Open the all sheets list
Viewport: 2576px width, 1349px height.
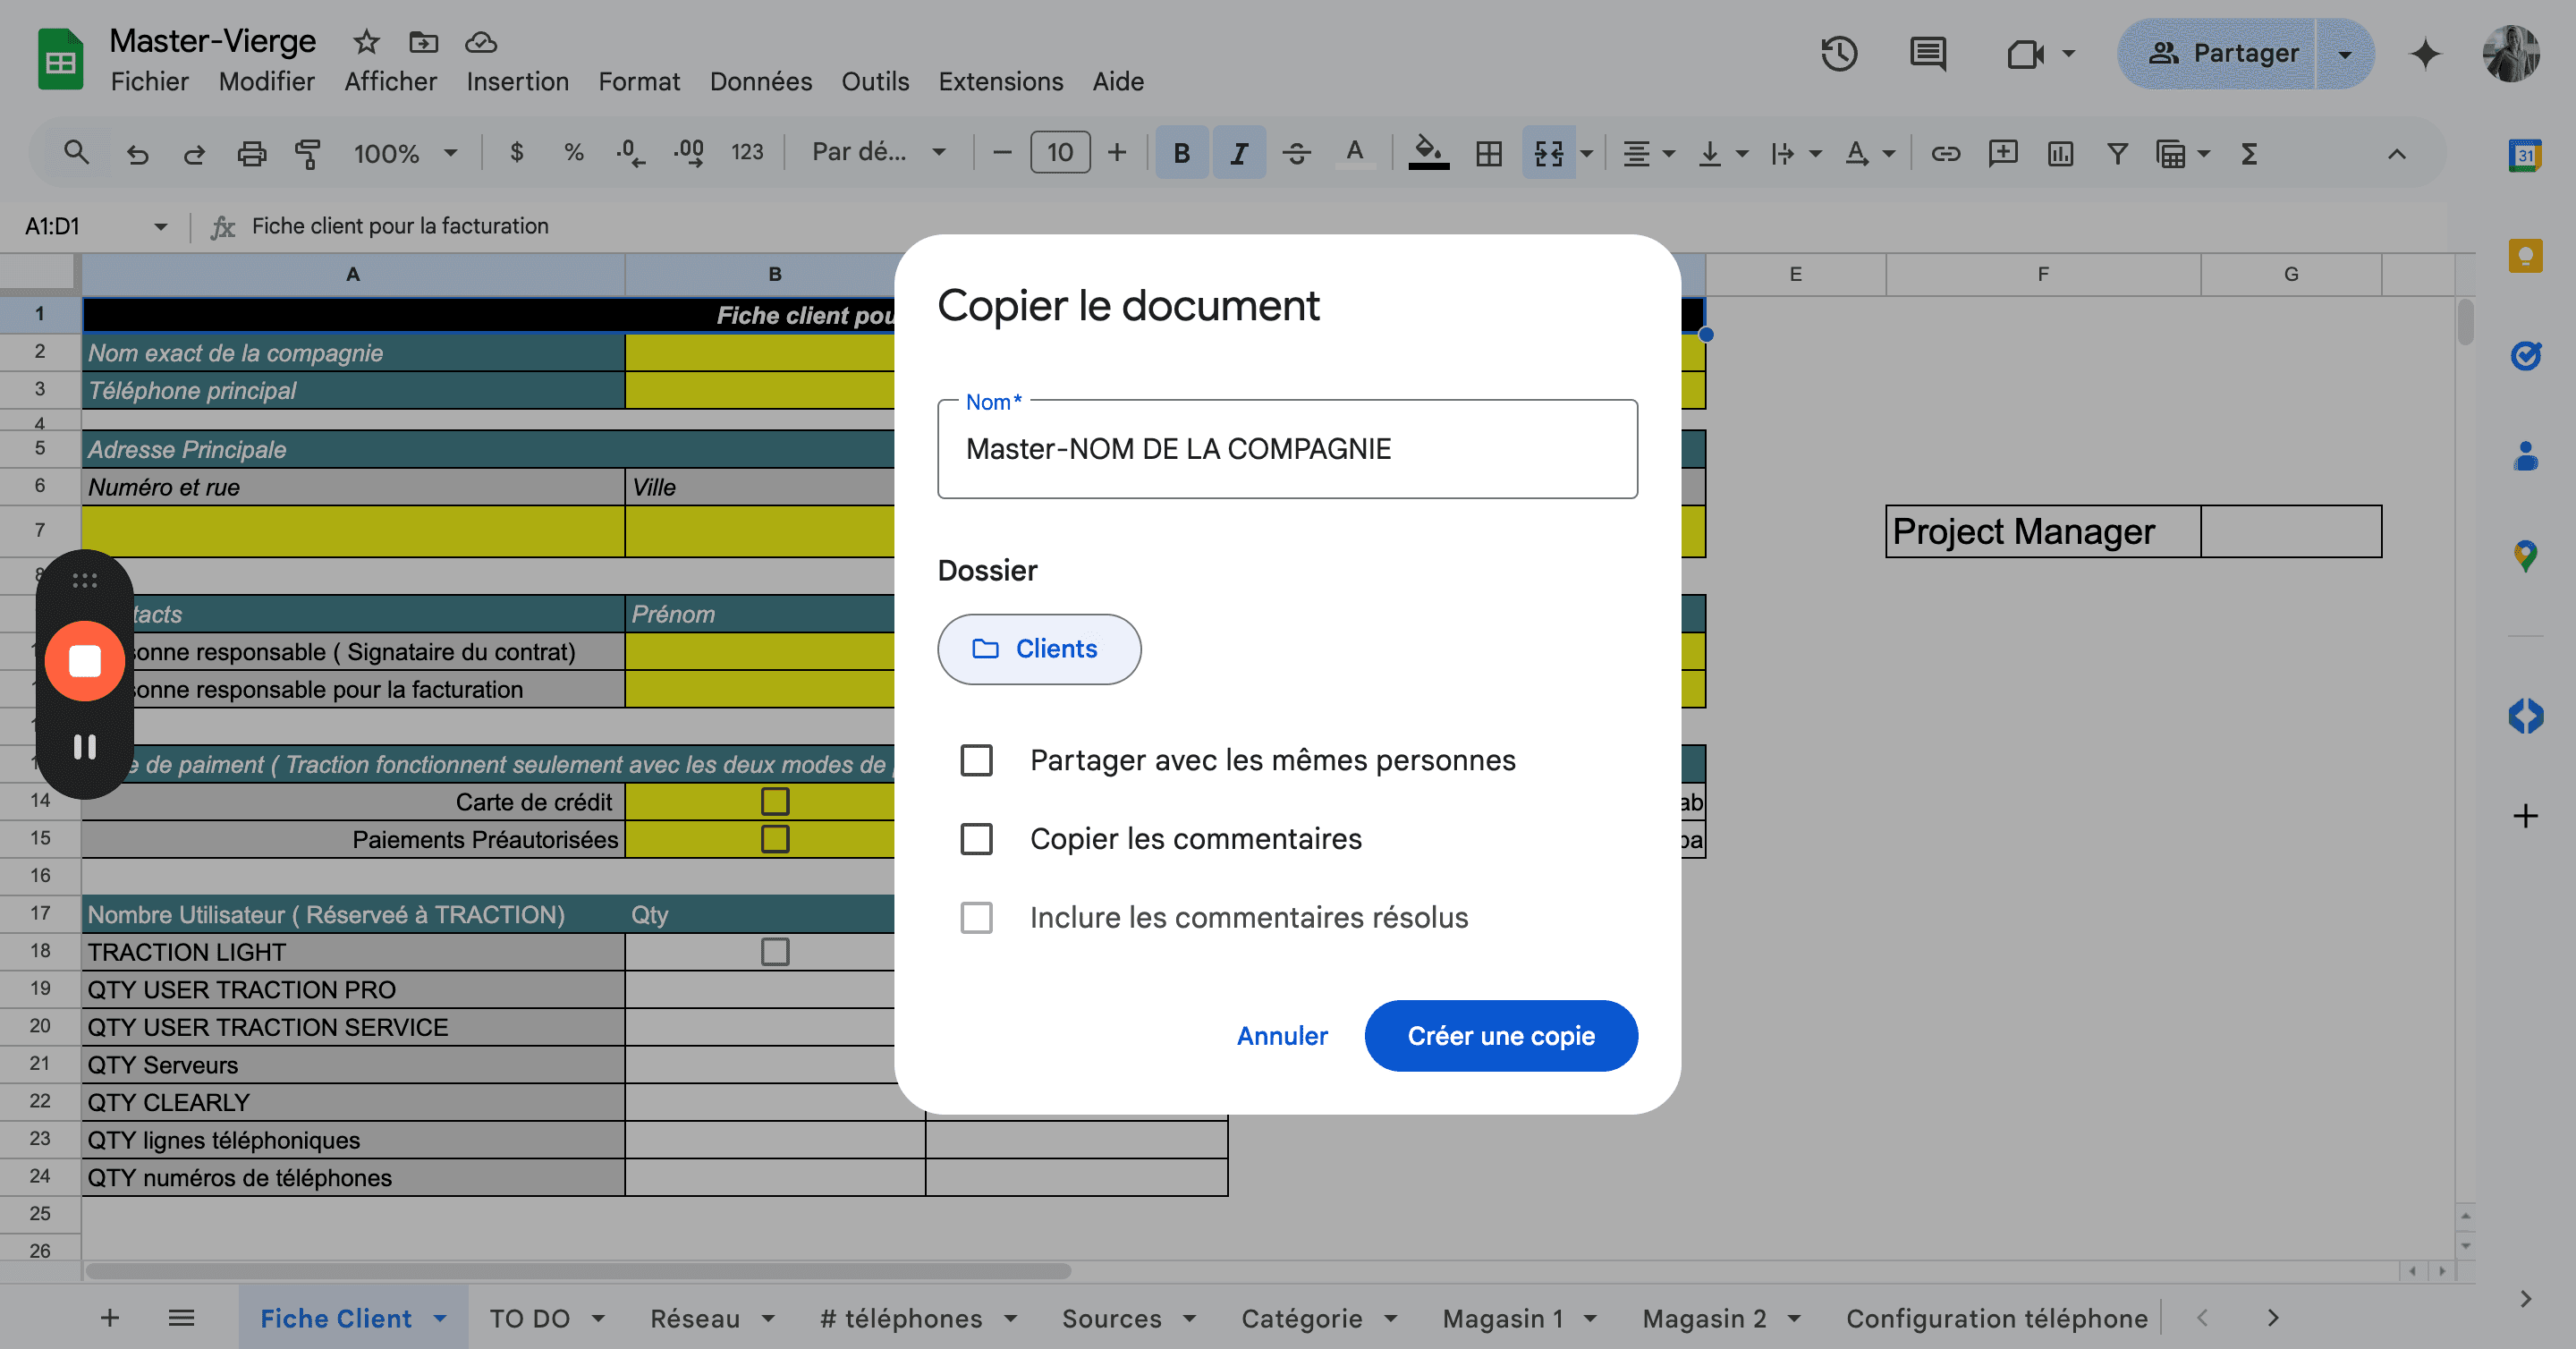pyautogui.click(x=181, y=1319)
